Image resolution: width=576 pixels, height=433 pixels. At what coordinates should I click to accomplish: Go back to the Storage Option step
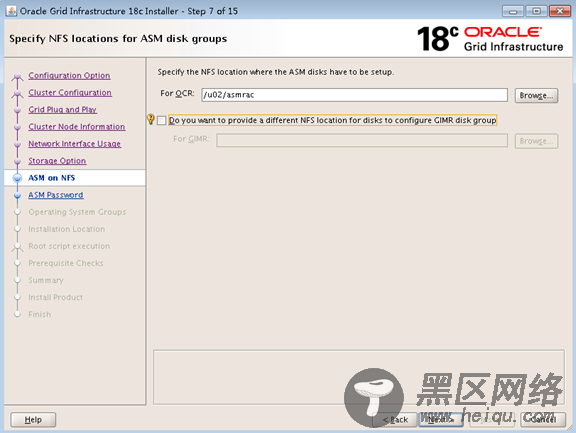[x=57, y=161]
